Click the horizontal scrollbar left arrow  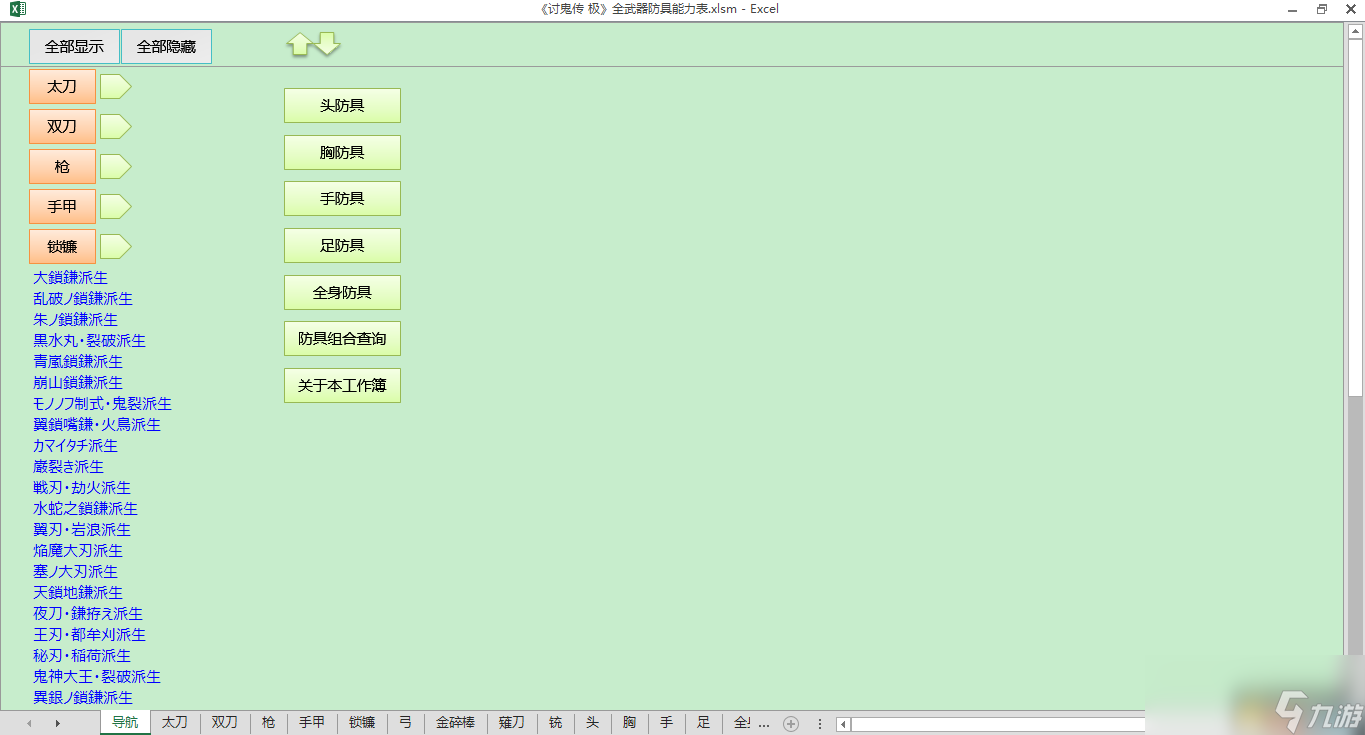point(844,724)
